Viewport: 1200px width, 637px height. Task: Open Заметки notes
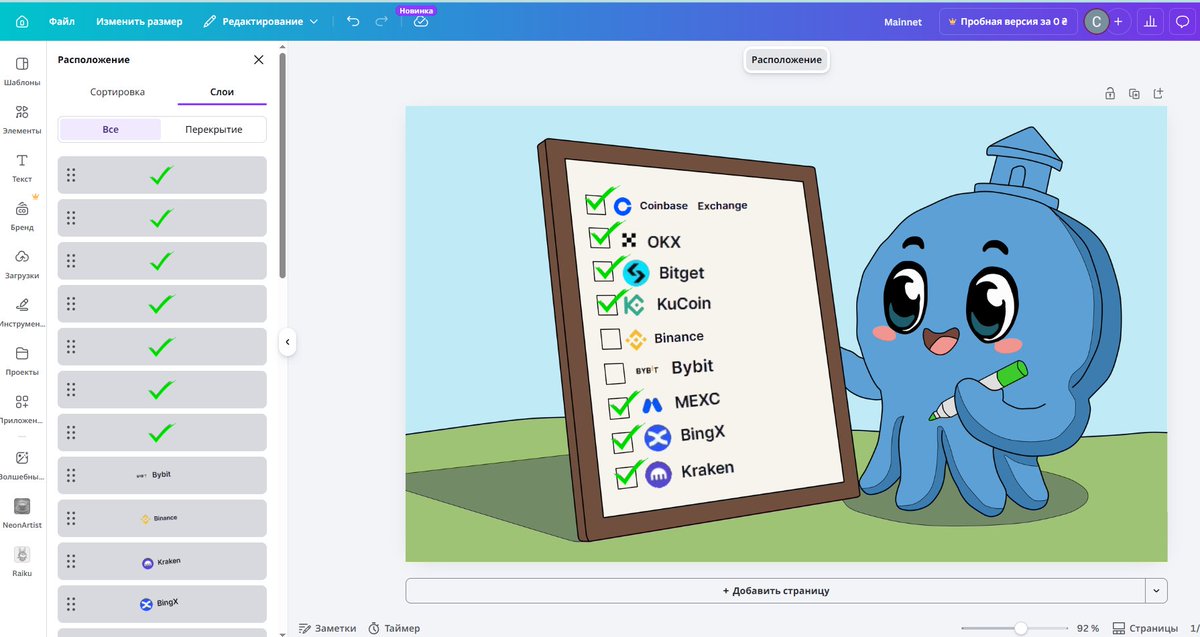coord(327,628)
